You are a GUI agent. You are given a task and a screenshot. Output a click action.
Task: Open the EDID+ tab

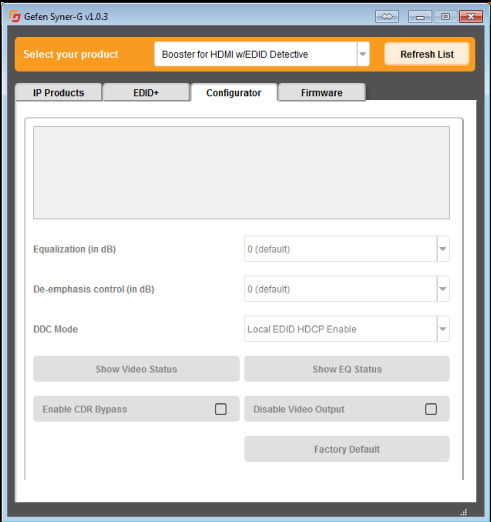click(x=146, y=92)
